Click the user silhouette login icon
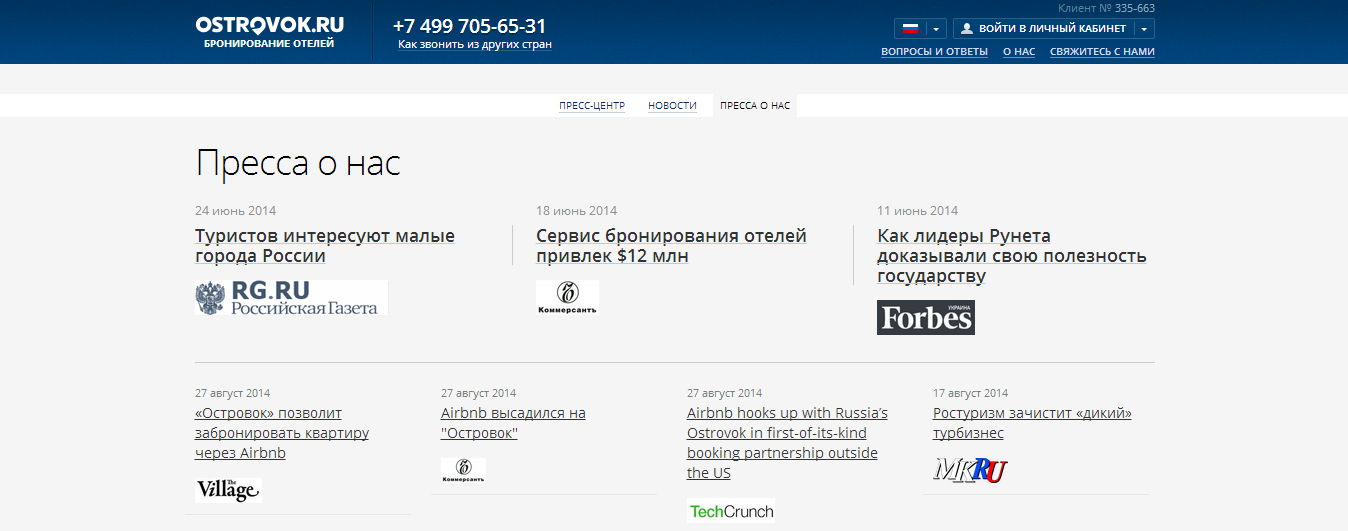 coord(967,29)
